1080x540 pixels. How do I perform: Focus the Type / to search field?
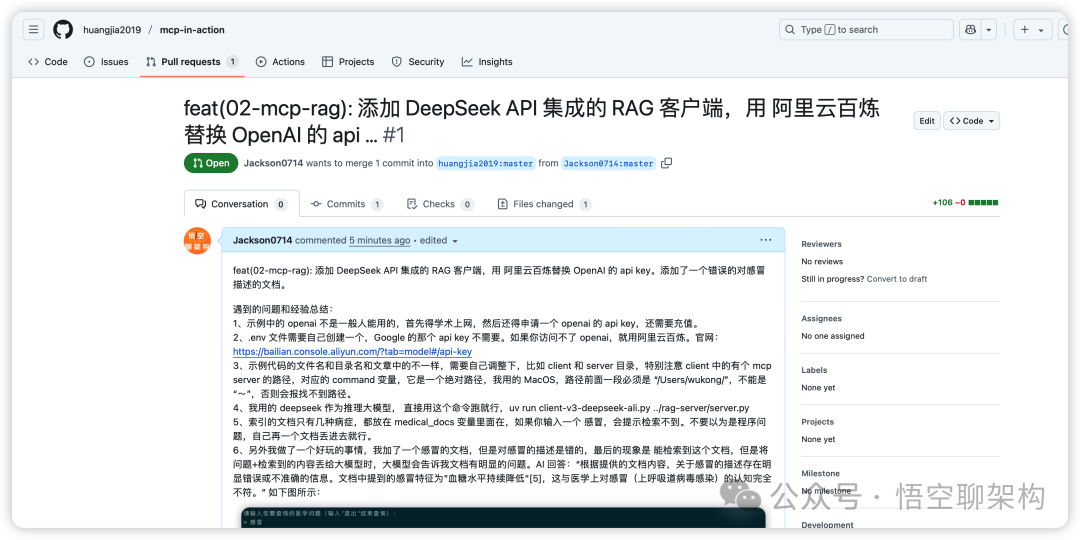pyautogui.click(x=866, y=30)
